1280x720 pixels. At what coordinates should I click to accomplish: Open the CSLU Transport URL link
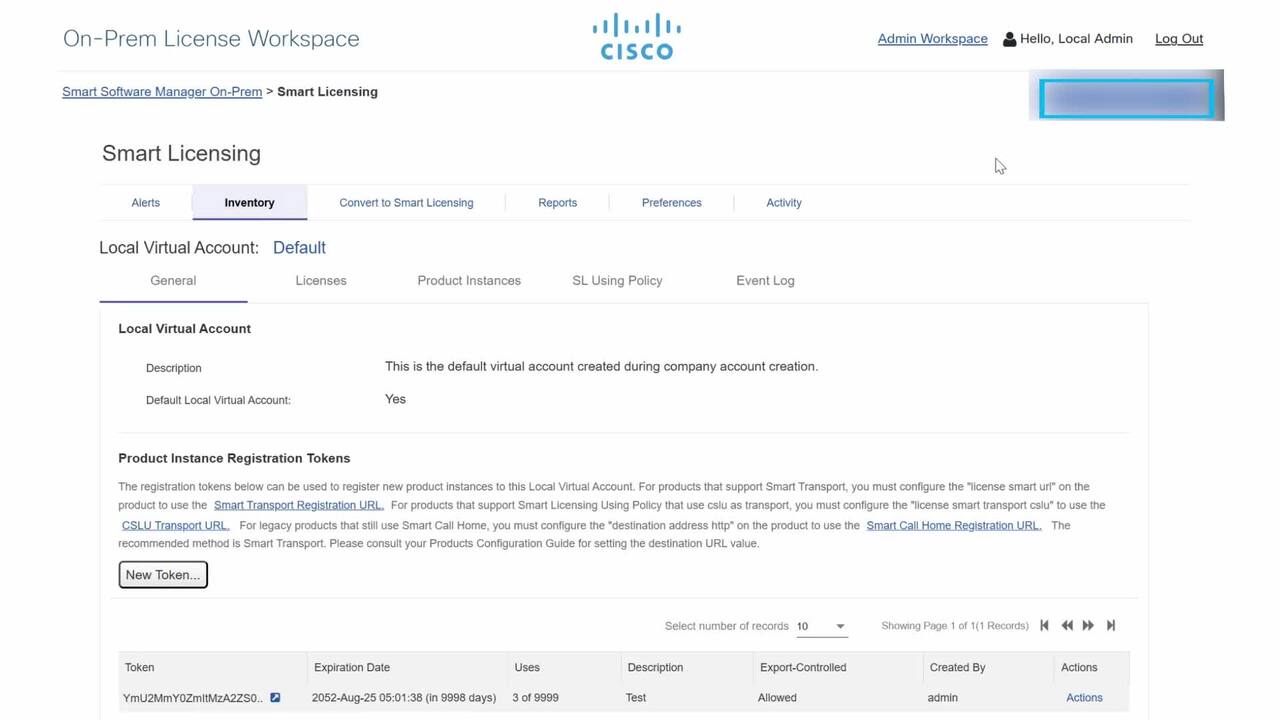(175, 526)
